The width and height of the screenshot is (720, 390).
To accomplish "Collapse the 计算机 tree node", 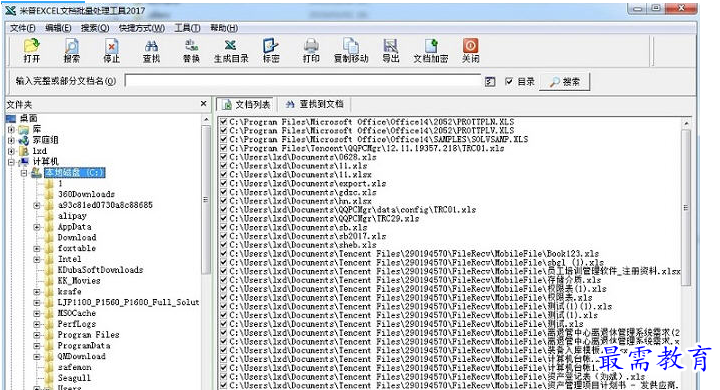I will click(11, 162).
